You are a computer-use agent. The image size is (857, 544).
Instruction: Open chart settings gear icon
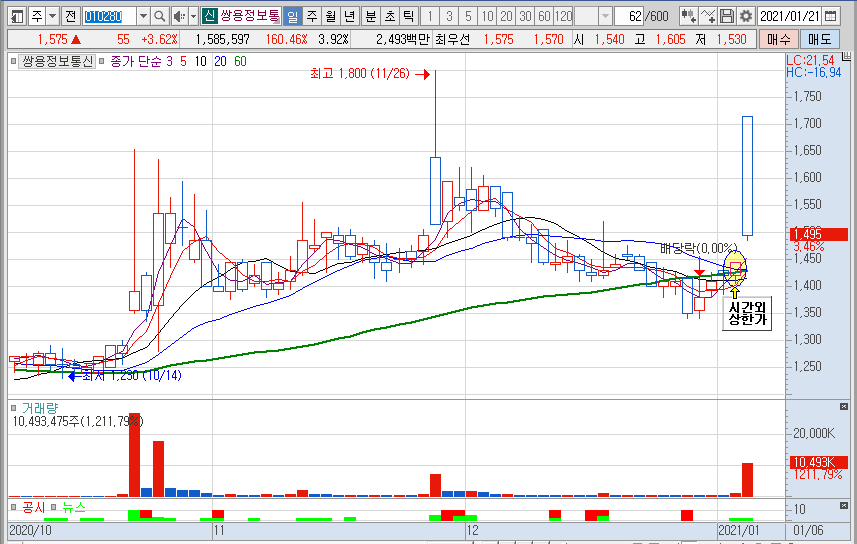coord(745,17)
